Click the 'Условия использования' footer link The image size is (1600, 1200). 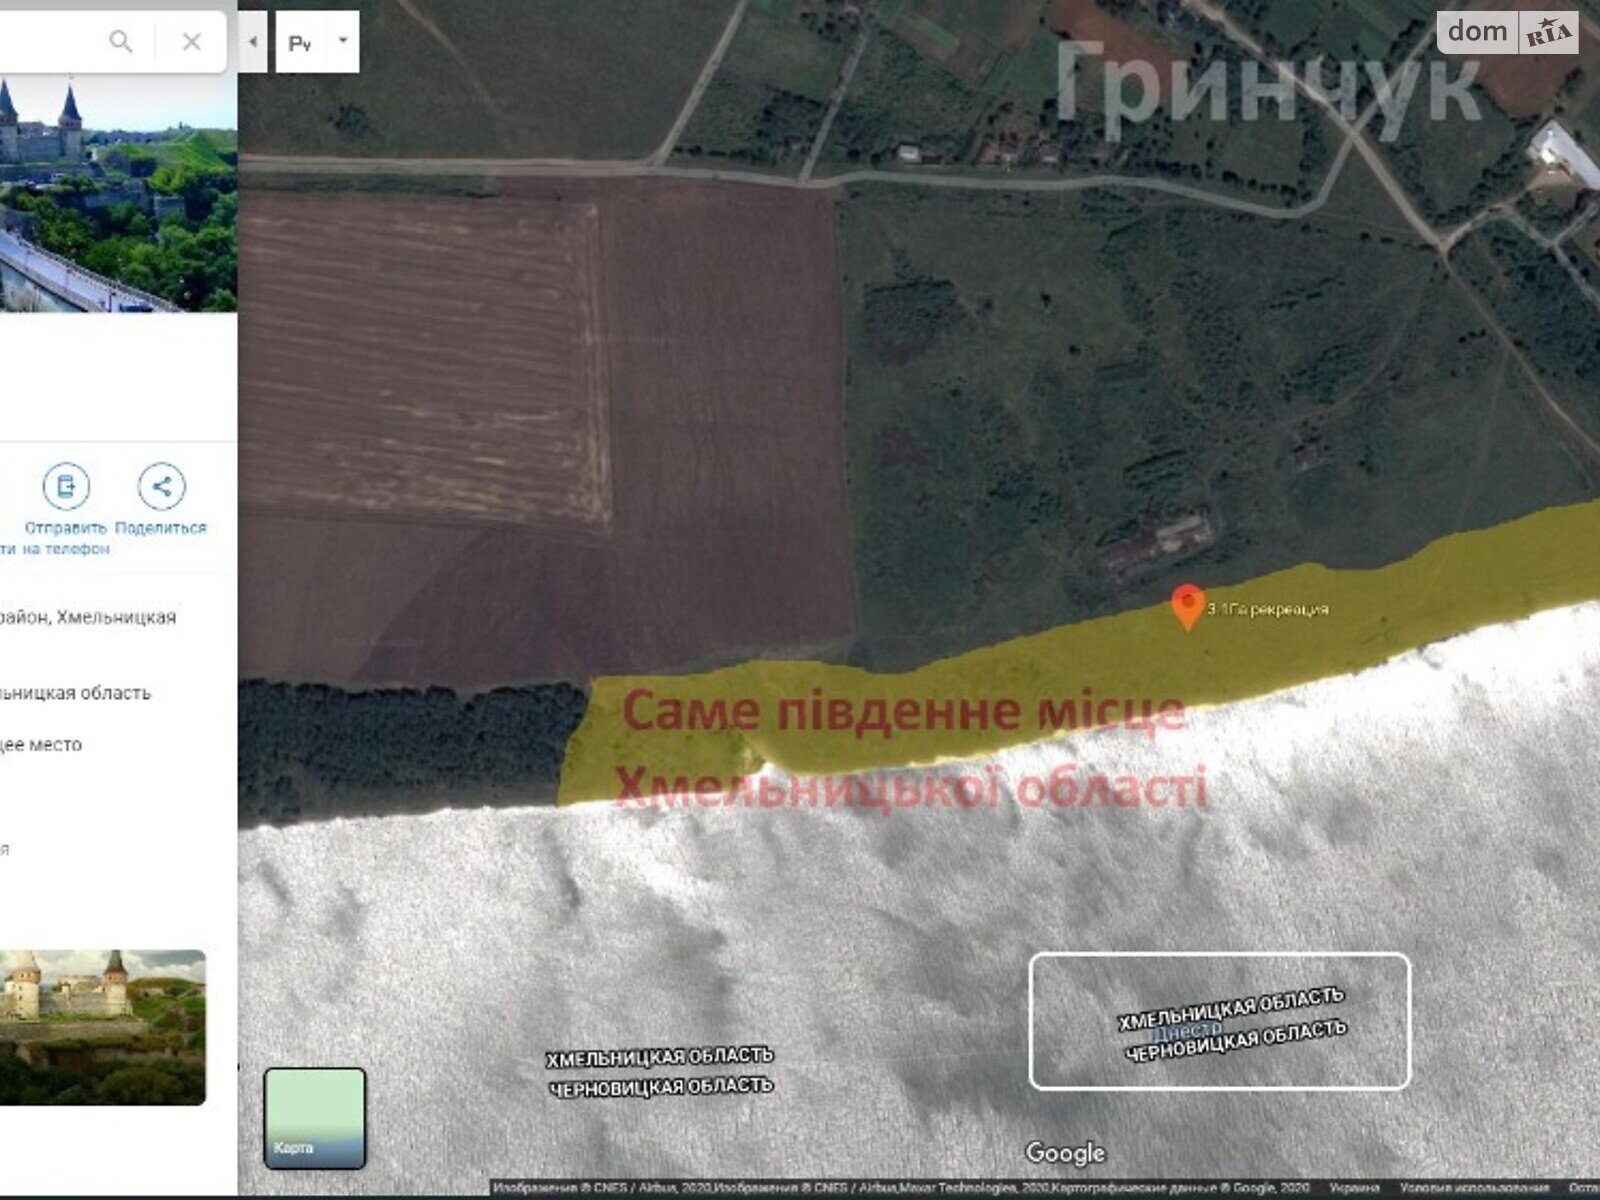click(x=1474, y=1188)
